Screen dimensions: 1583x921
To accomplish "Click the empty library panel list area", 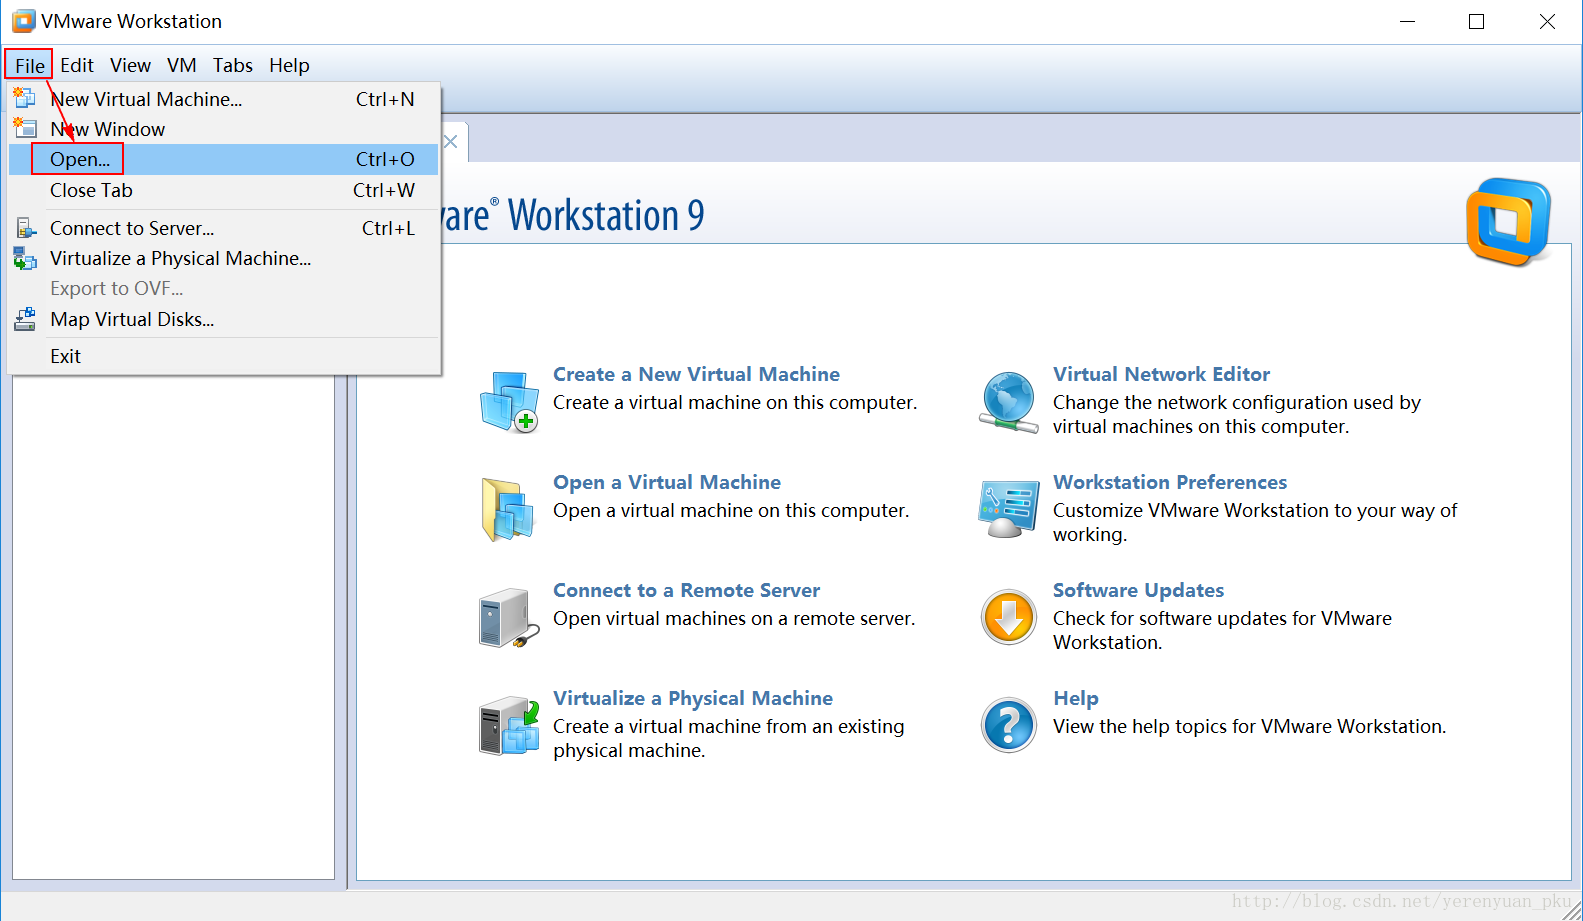I will (173, 628).
